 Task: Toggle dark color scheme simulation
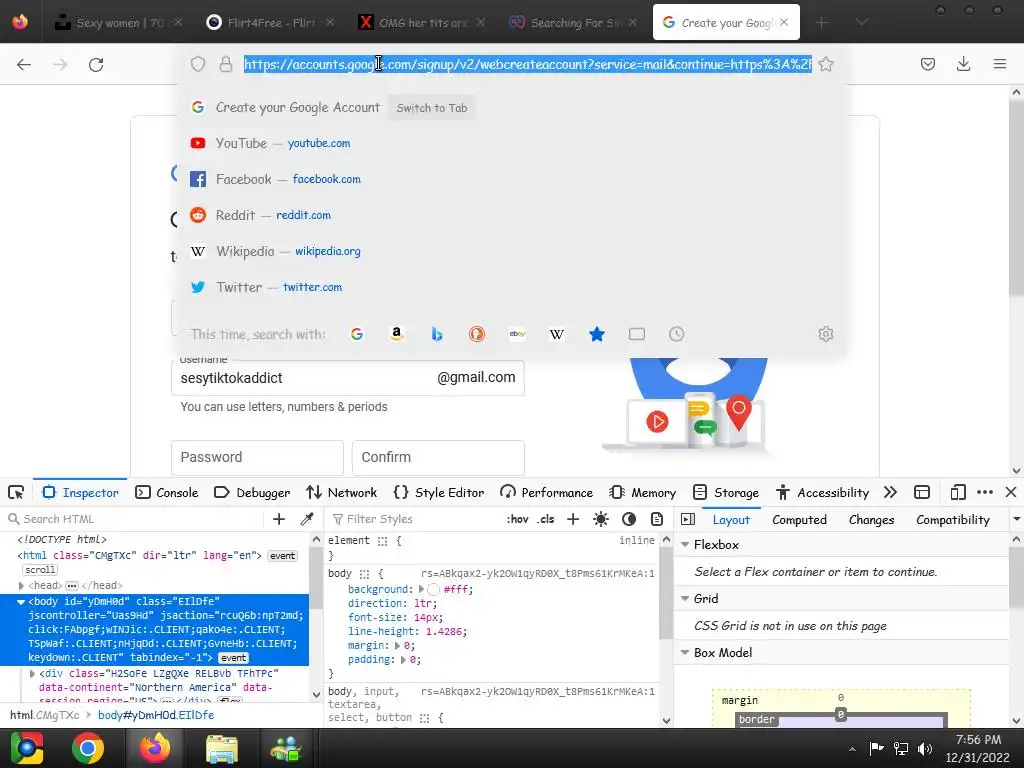coord(629,519)
